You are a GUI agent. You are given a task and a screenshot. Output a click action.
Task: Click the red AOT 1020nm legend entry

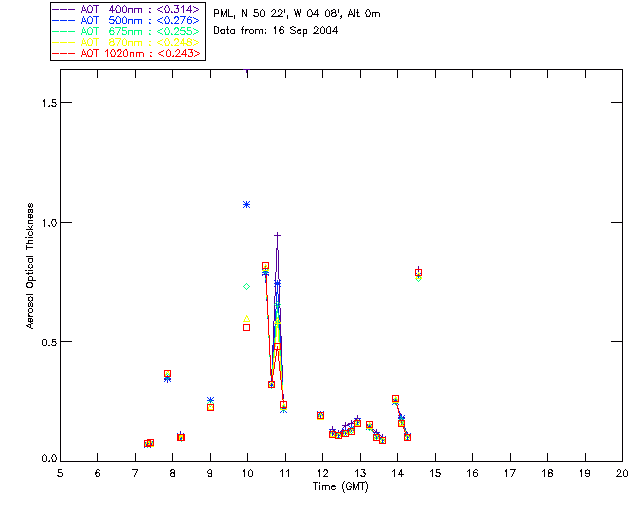pos(126,53)
